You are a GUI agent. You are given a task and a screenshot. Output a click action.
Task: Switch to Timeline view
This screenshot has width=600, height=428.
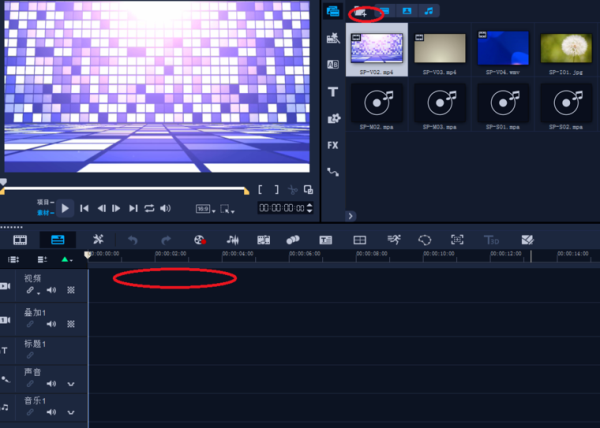[58, 240]
